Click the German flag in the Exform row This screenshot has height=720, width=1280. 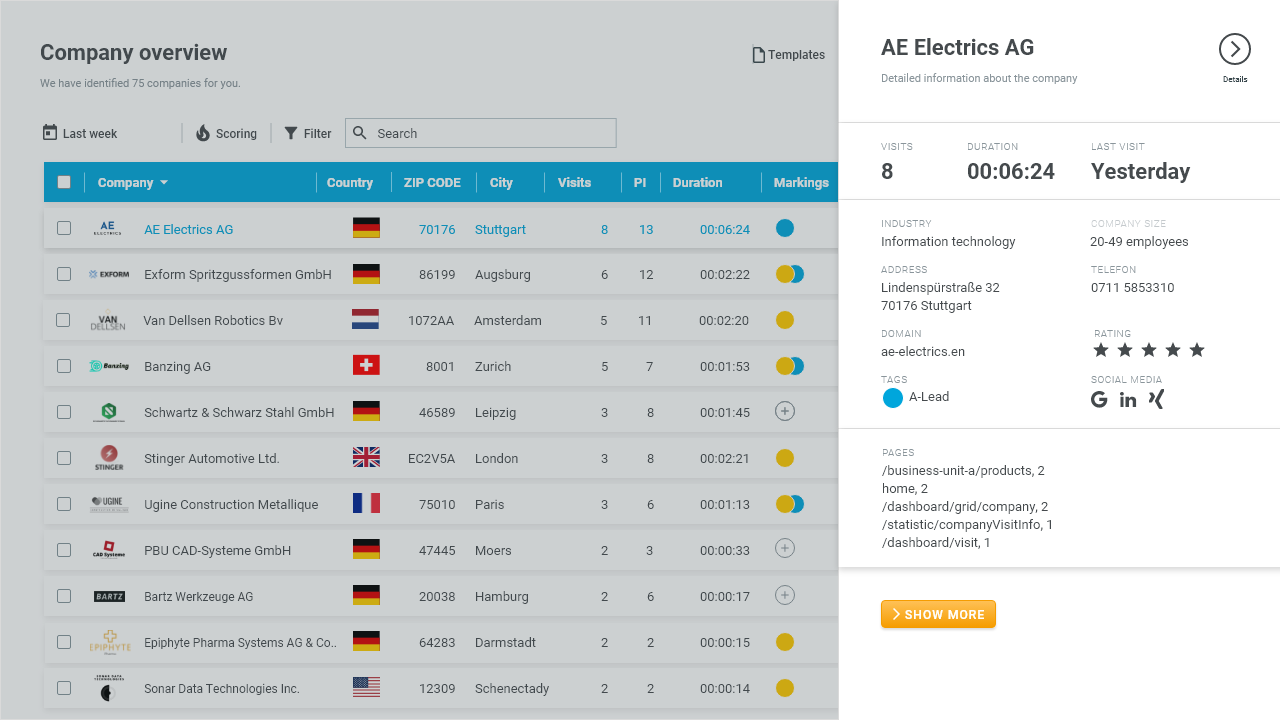pyautogui.click(x=366, y=274)
